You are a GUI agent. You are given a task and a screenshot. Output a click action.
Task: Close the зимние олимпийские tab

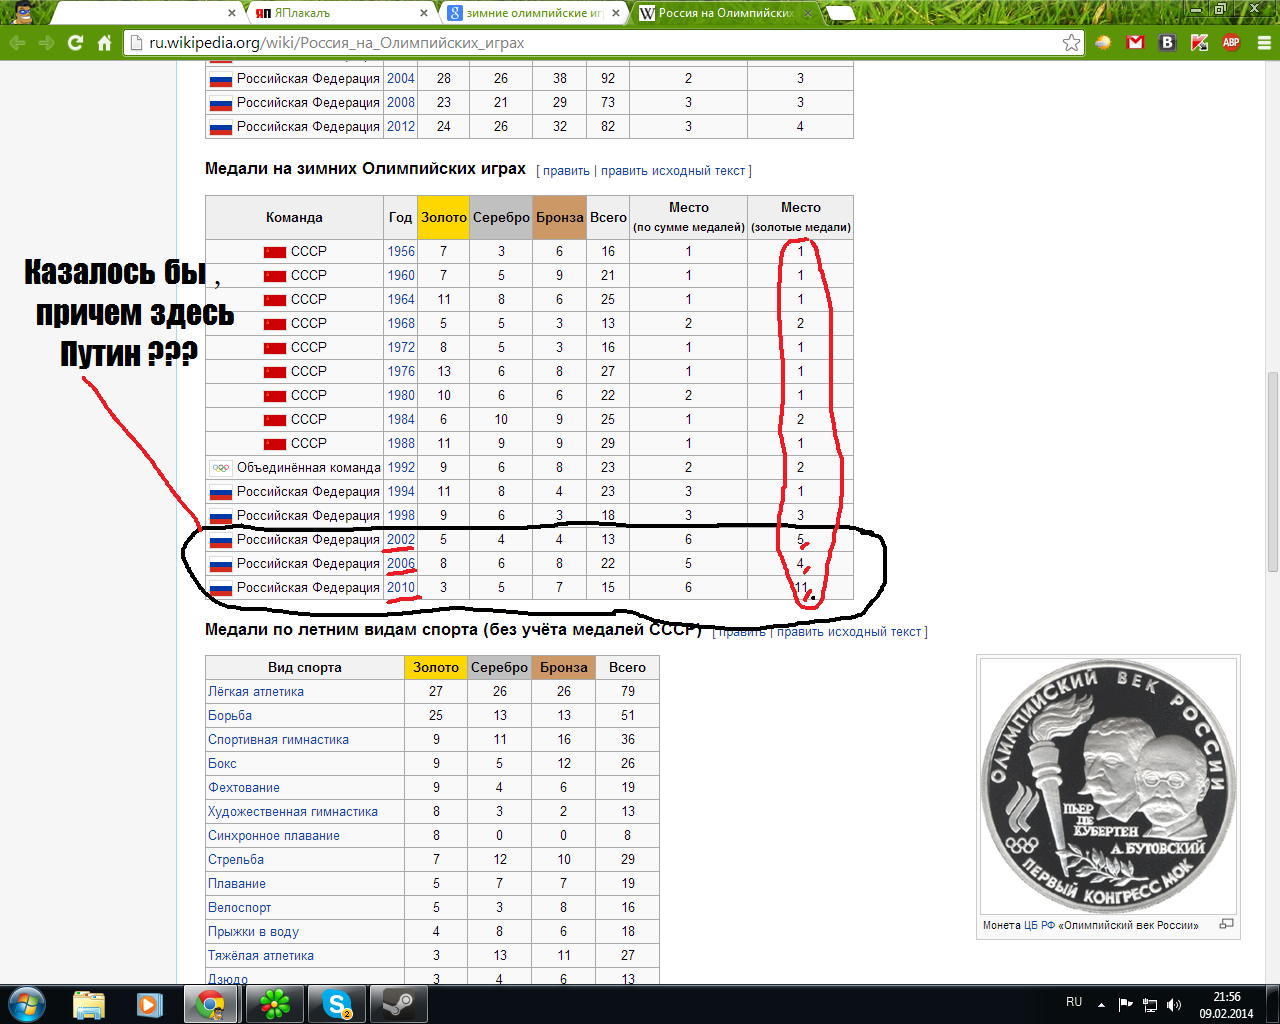[x=616, y=13]
